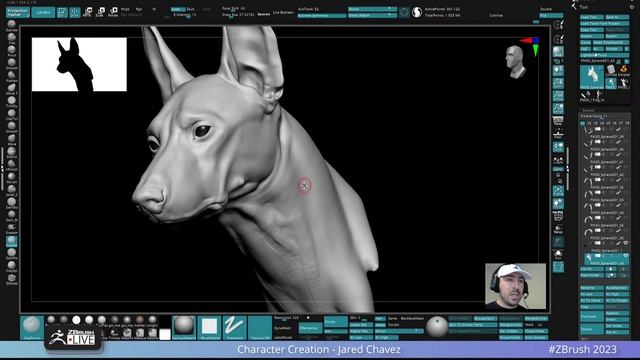640x360 pixels.
Task: Open the Texture Off selector
Action: click(260, 327)
